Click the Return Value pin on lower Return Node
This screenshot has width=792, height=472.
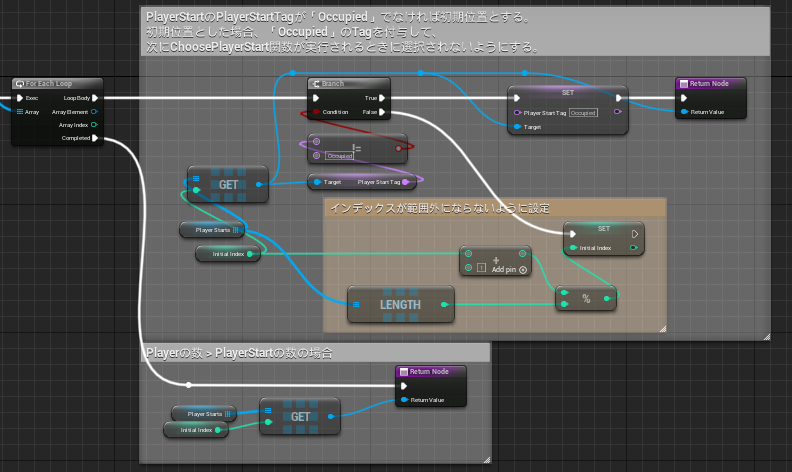tap(403, 400)
